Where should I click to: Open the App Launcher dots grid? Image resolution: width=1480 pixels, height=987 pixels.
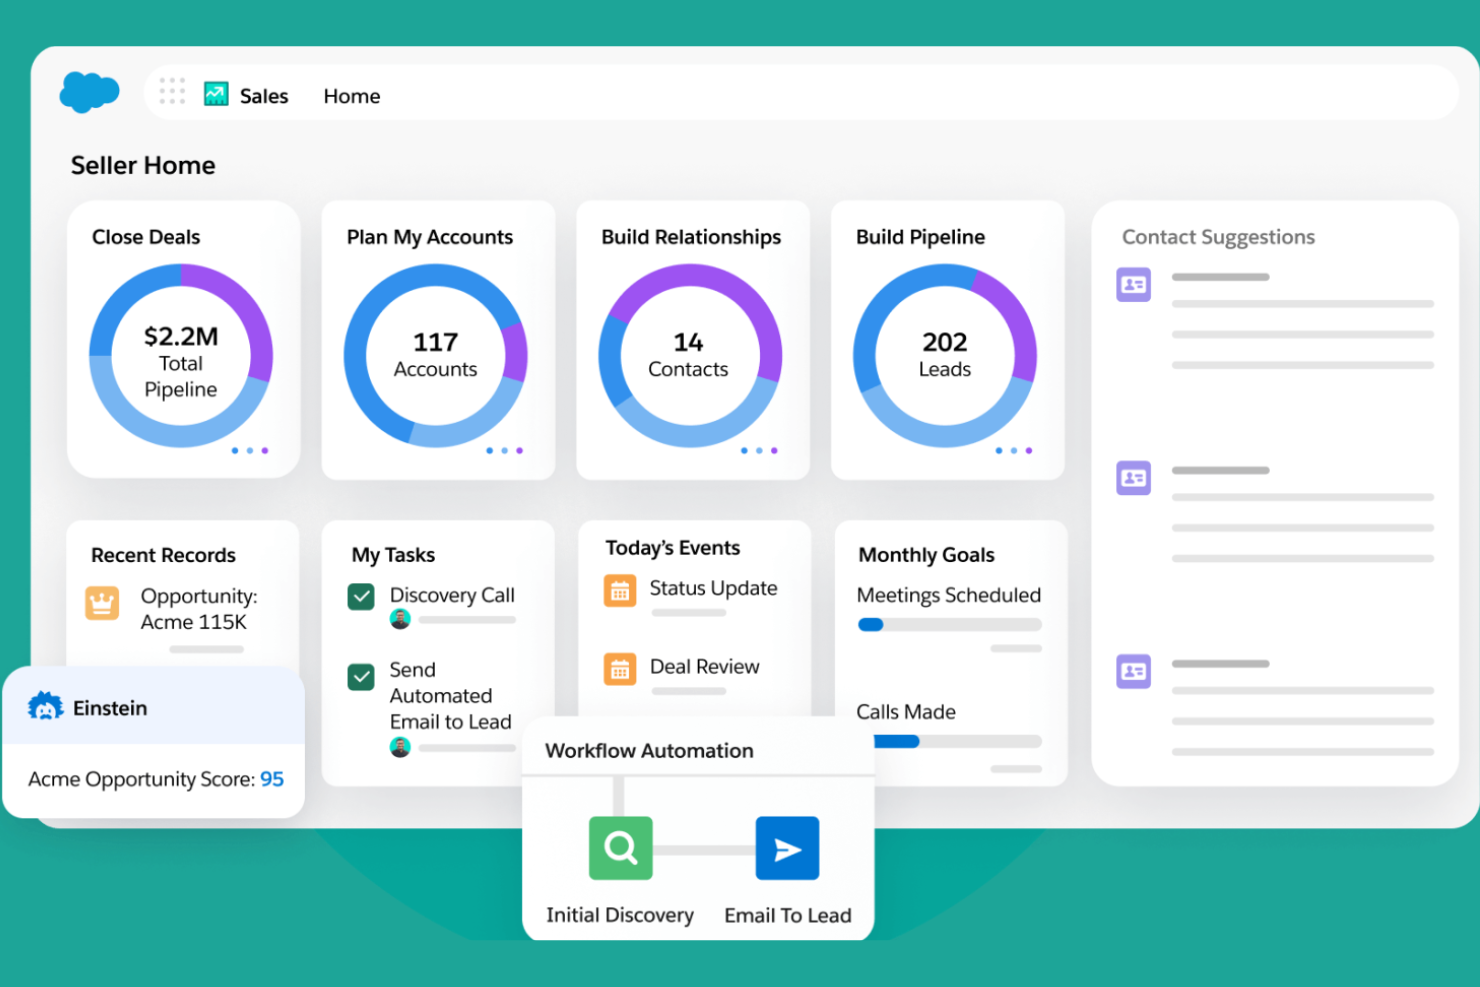[172, 91]
